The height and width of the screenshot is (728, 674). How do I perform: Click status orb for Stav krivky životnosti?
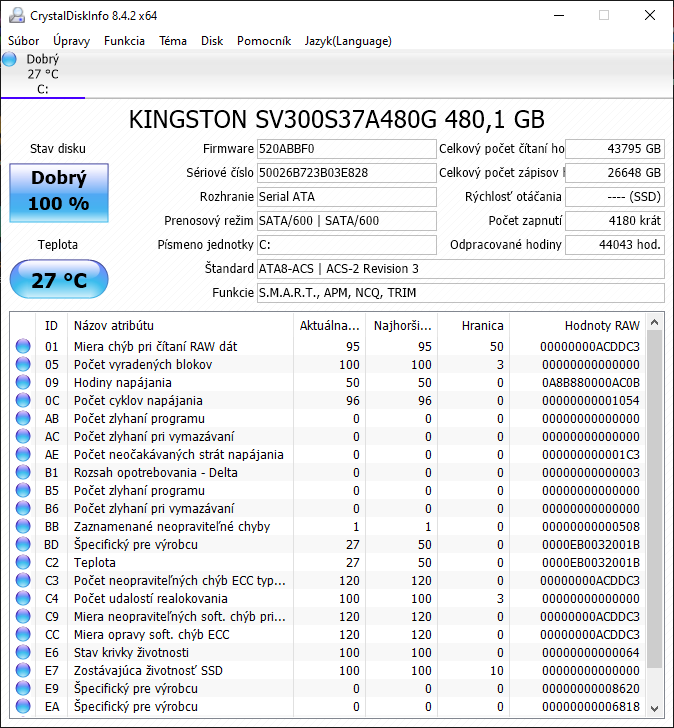click(x=23, y=653)
